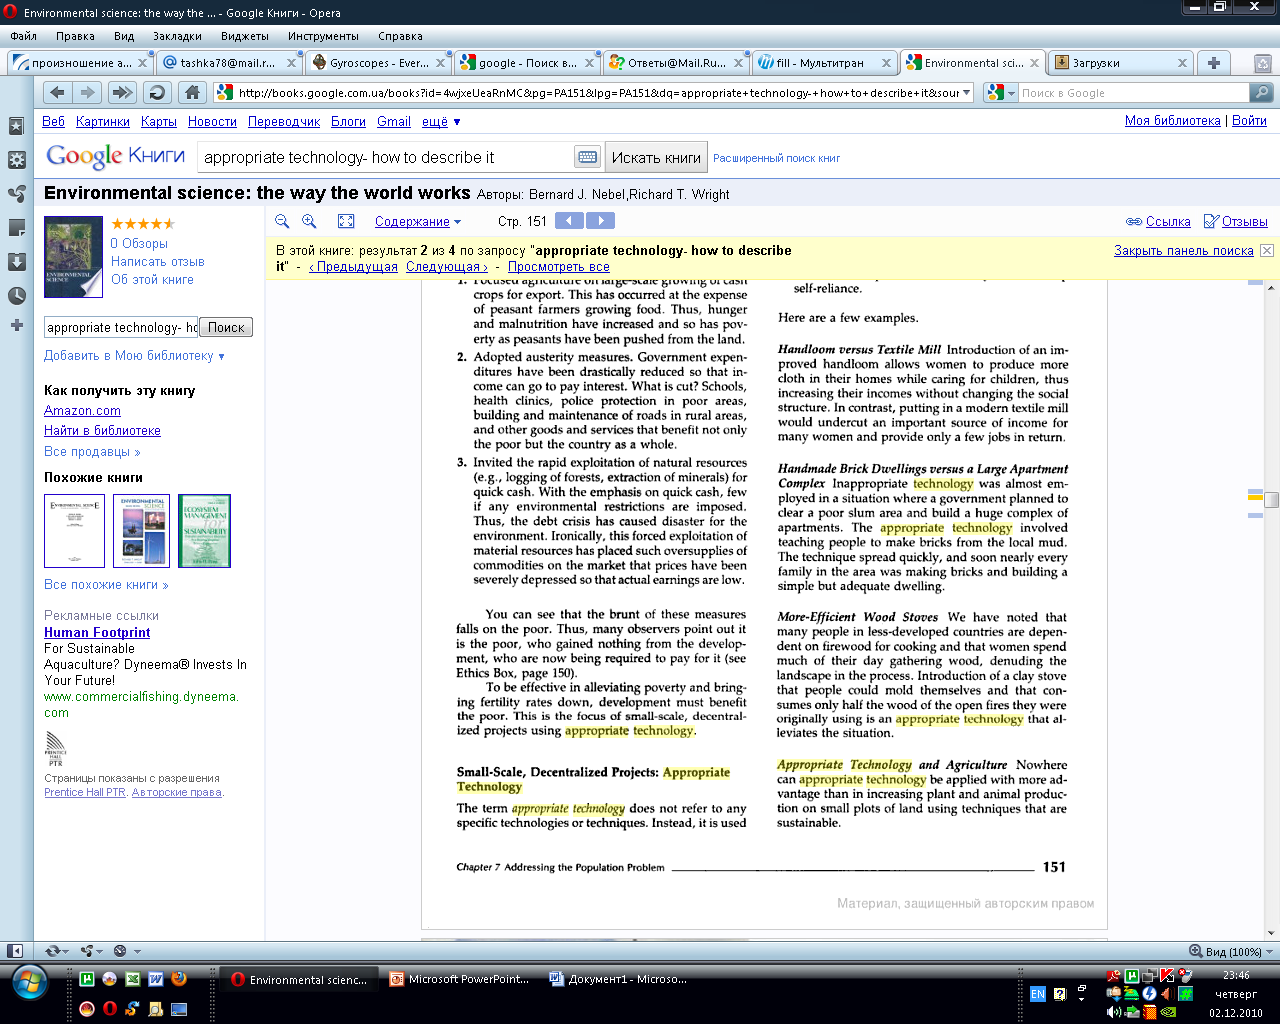Launch Excel from the quick launch bar

pos(132,979)
